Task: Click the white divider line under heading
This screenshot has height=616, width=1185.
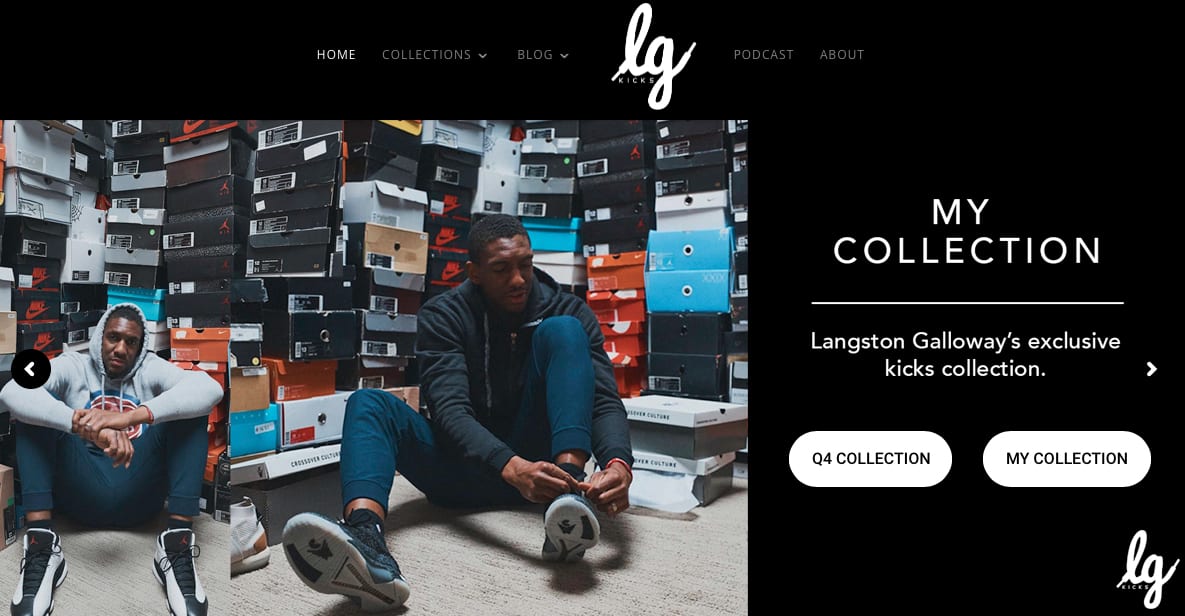Action: pos(967,303)
